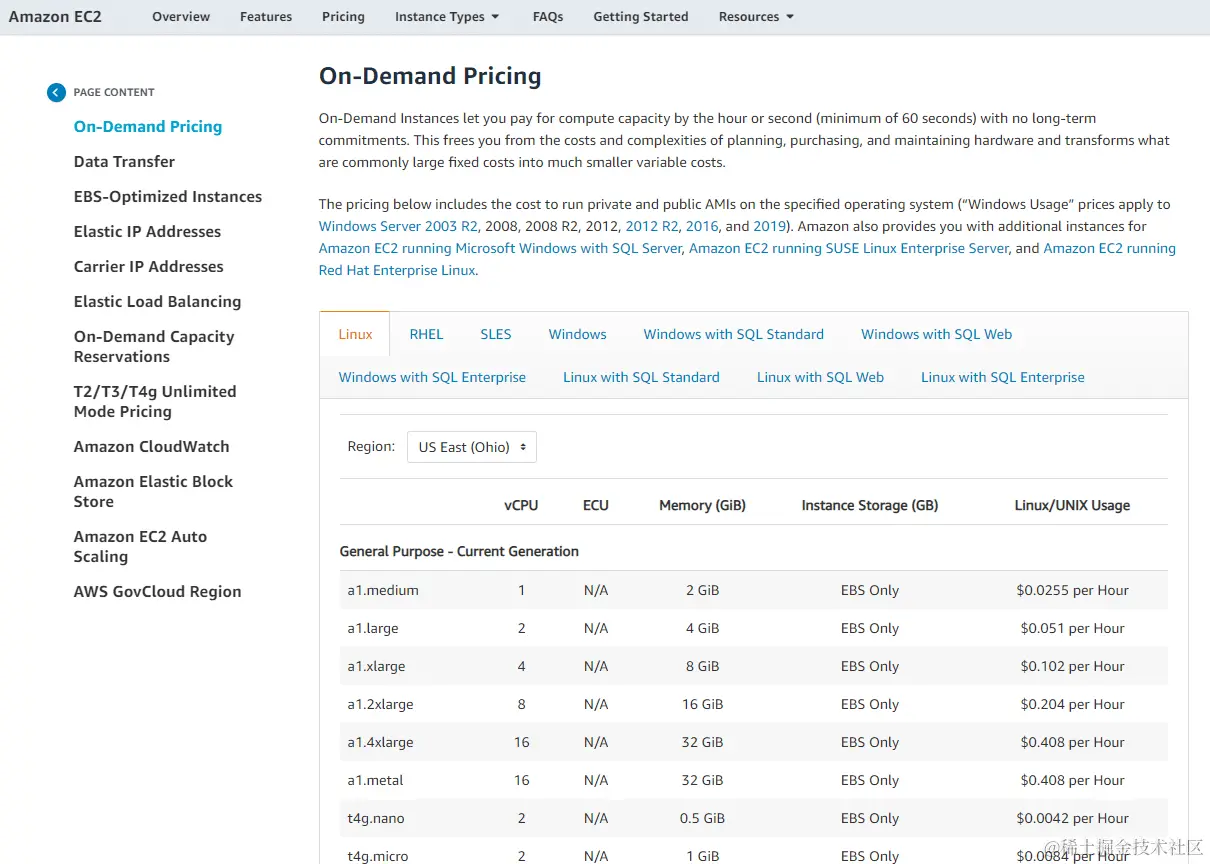Image resolution: width=1210 pixels, height=864 pixels.
Task: Open the Region US East (Ohio) dropdown
Action: [x=472, y=447]
